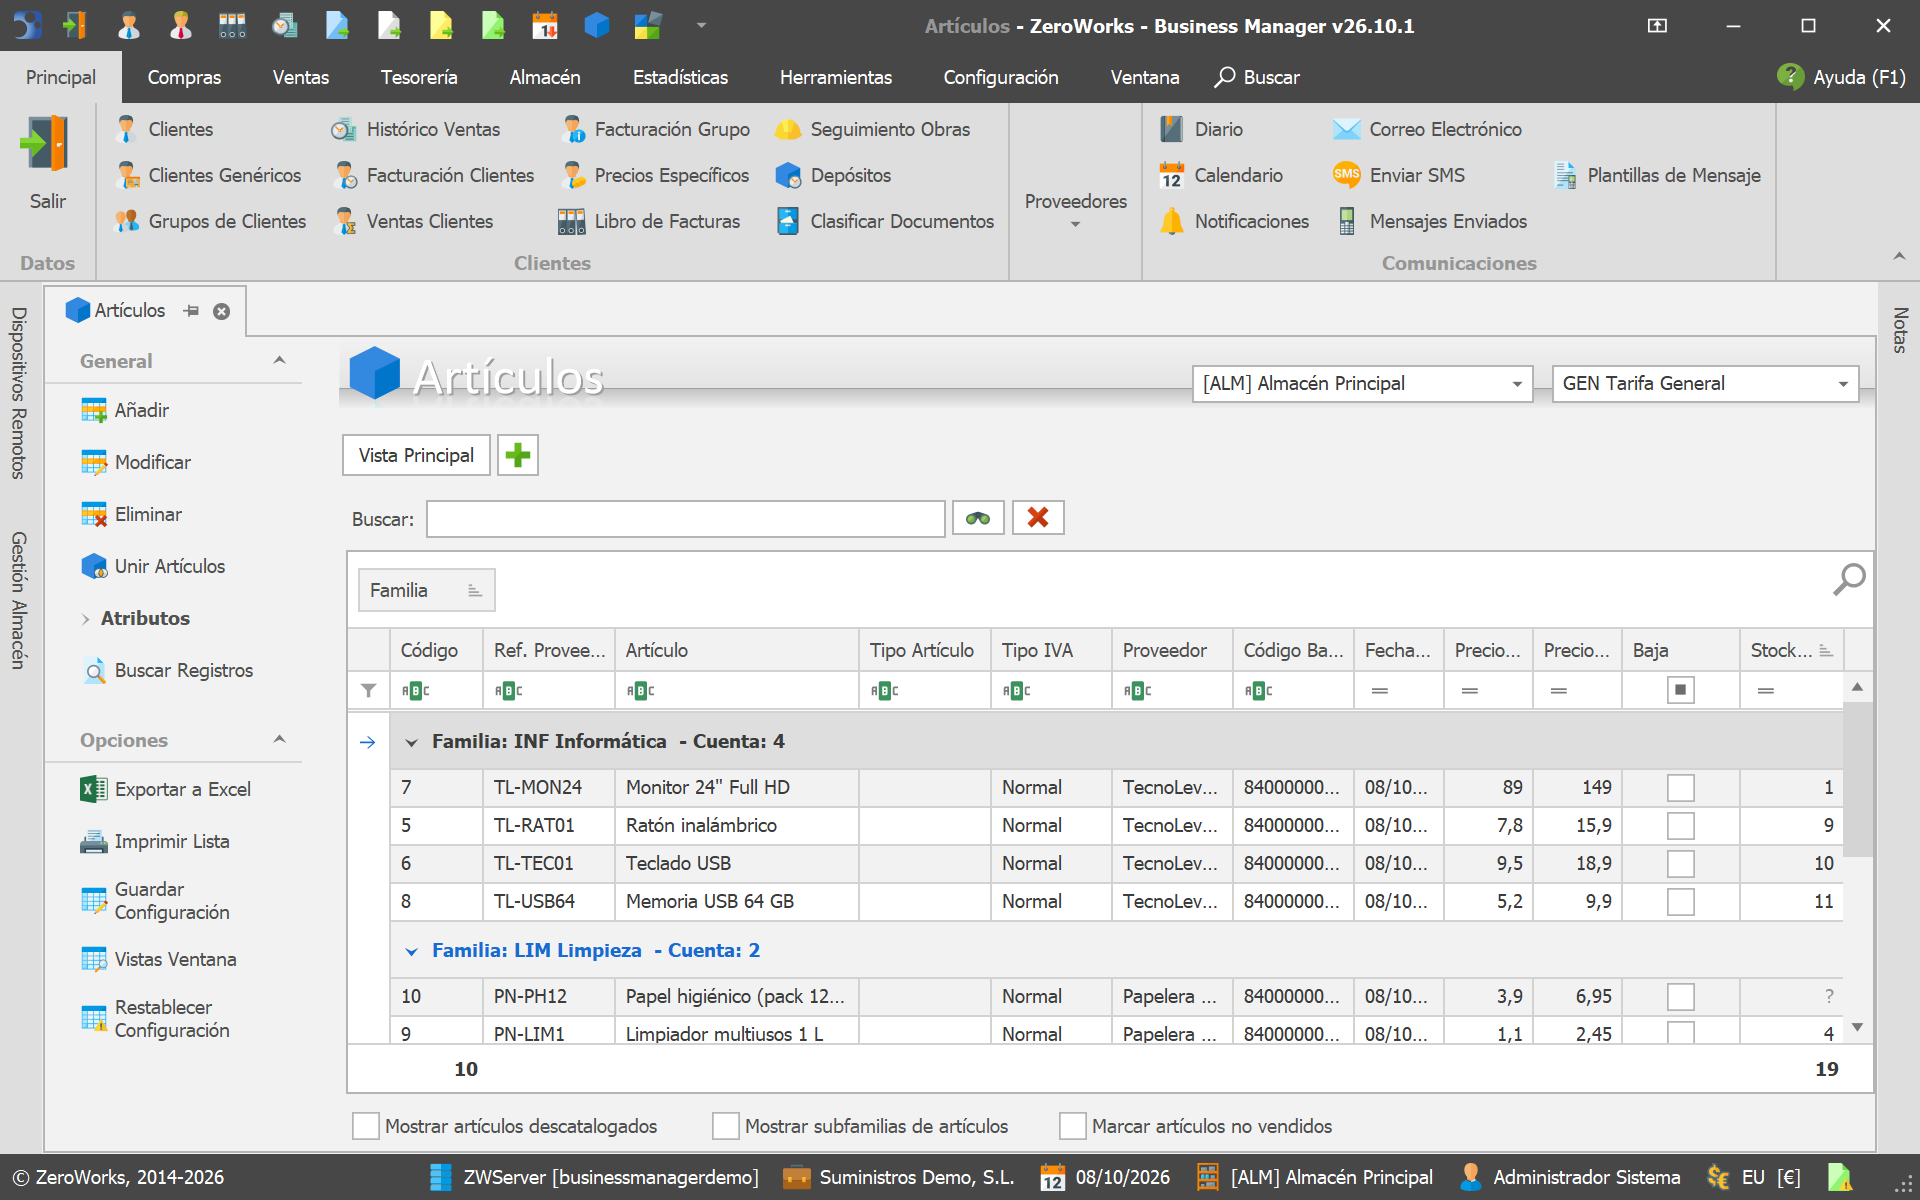Open Notificaciones

pos(1234,221)
